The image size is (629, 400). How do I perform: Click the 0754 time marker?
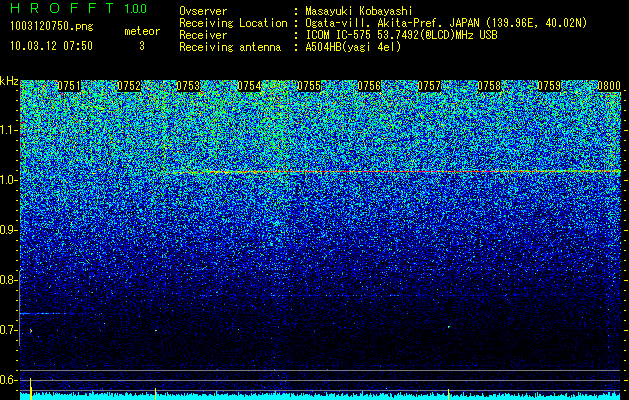(249, 86)
